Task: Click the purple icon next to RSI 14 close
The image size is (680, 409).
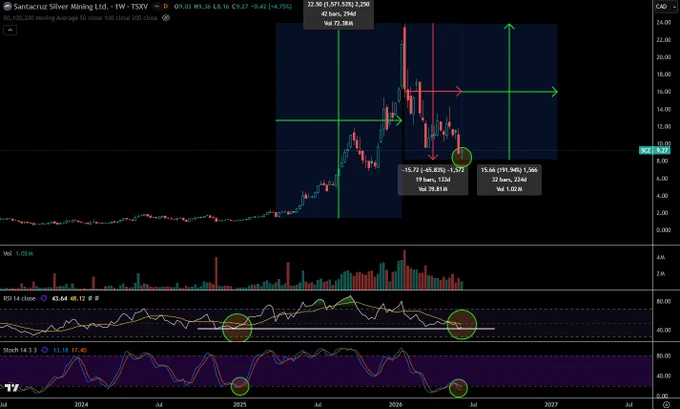Action: click(x=44, y=298)
